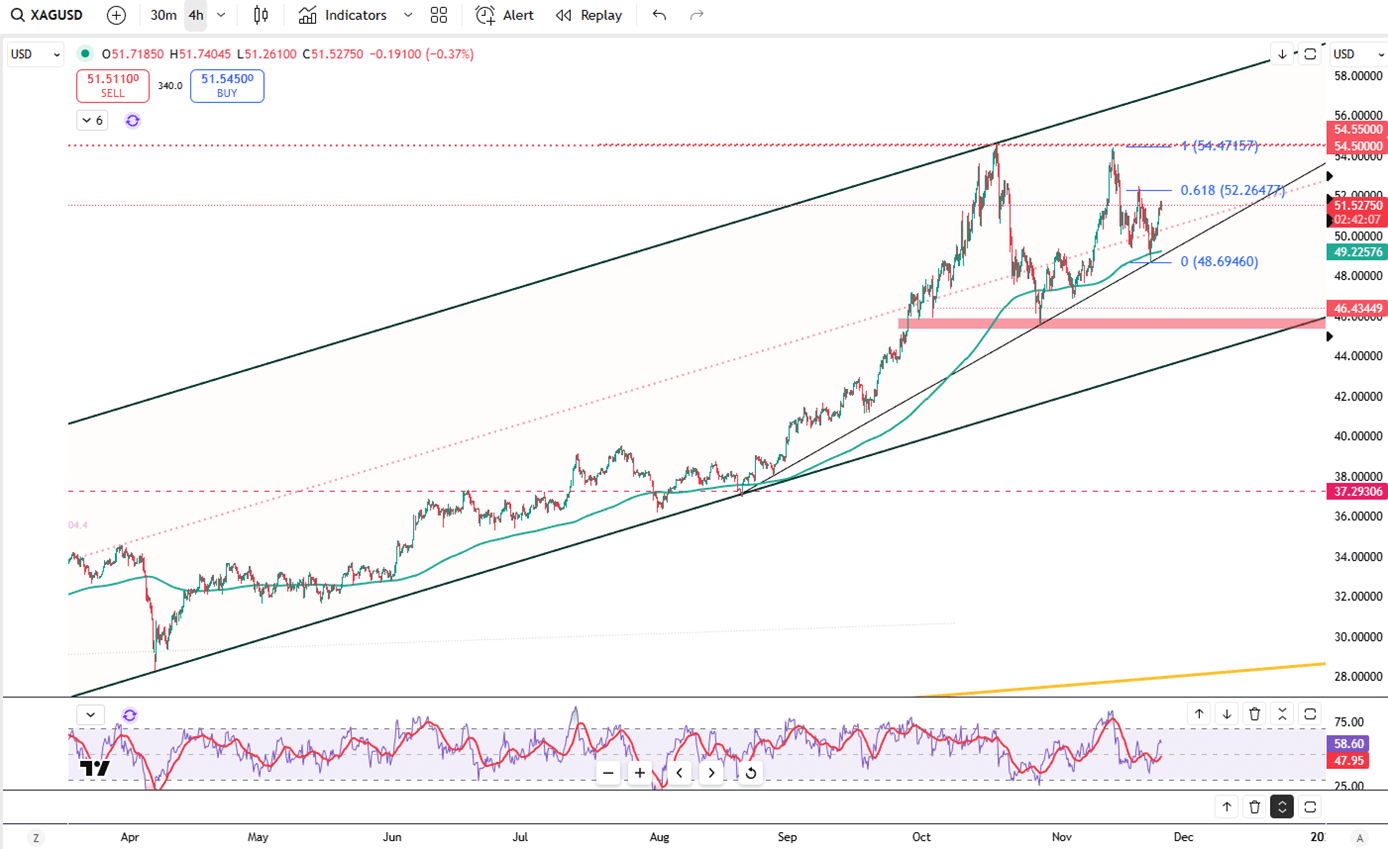Click the Undo arrow in the toolbar
The width and height of the screenshot is (1388, 849).
659,15
